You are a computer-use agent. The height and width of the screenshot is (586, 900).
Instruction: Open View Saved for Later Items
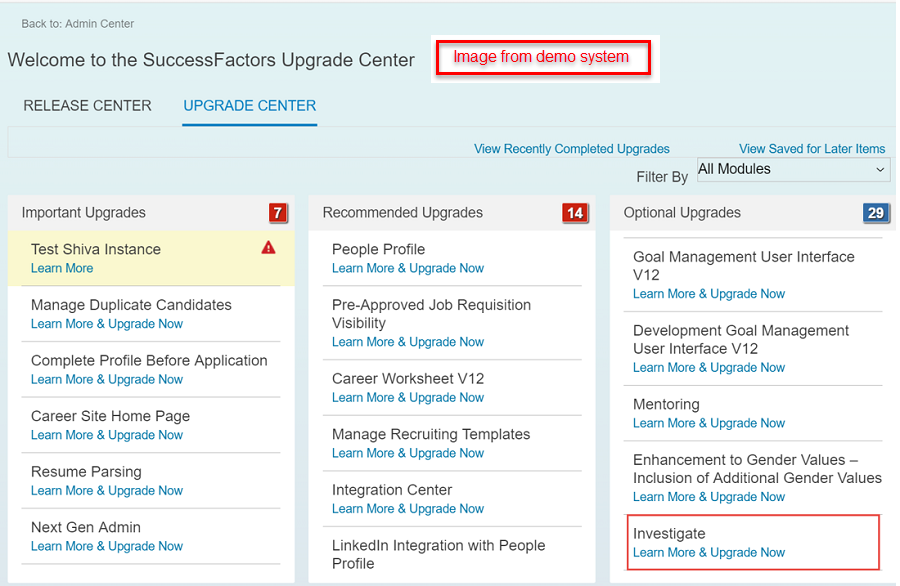pos(812,149)
